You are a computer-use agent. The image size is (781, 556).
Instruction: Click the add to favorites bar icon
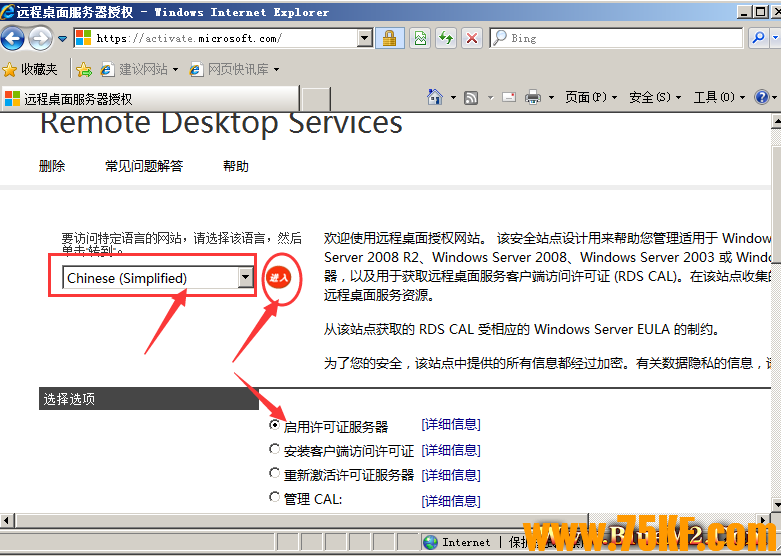[84, 70]
